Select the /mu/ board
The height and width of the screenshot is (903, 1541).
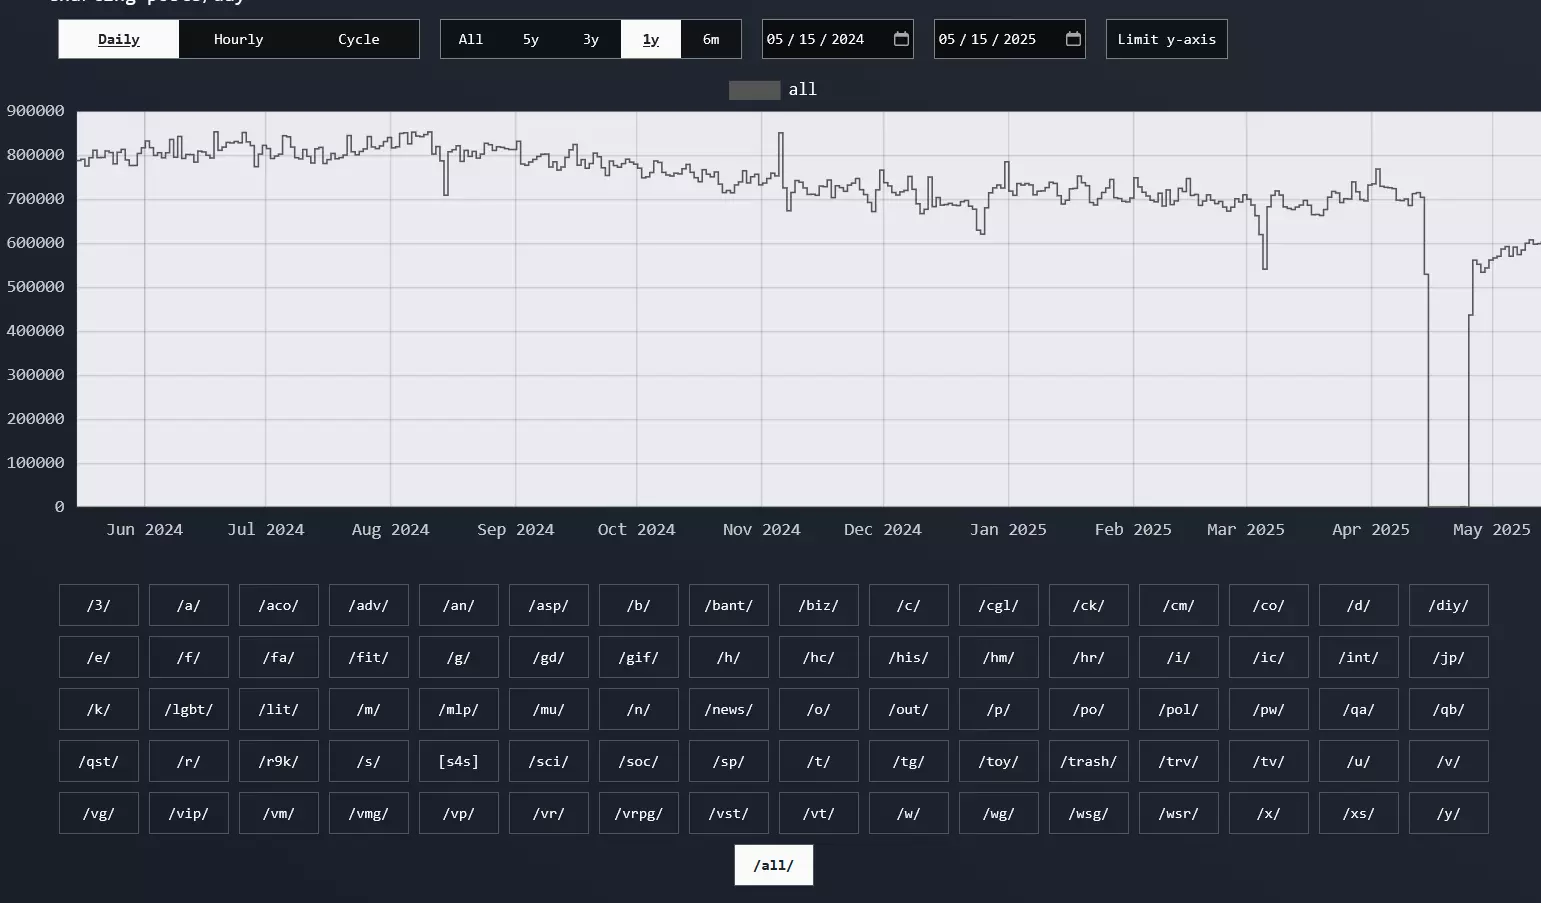(x=549, y=709)
